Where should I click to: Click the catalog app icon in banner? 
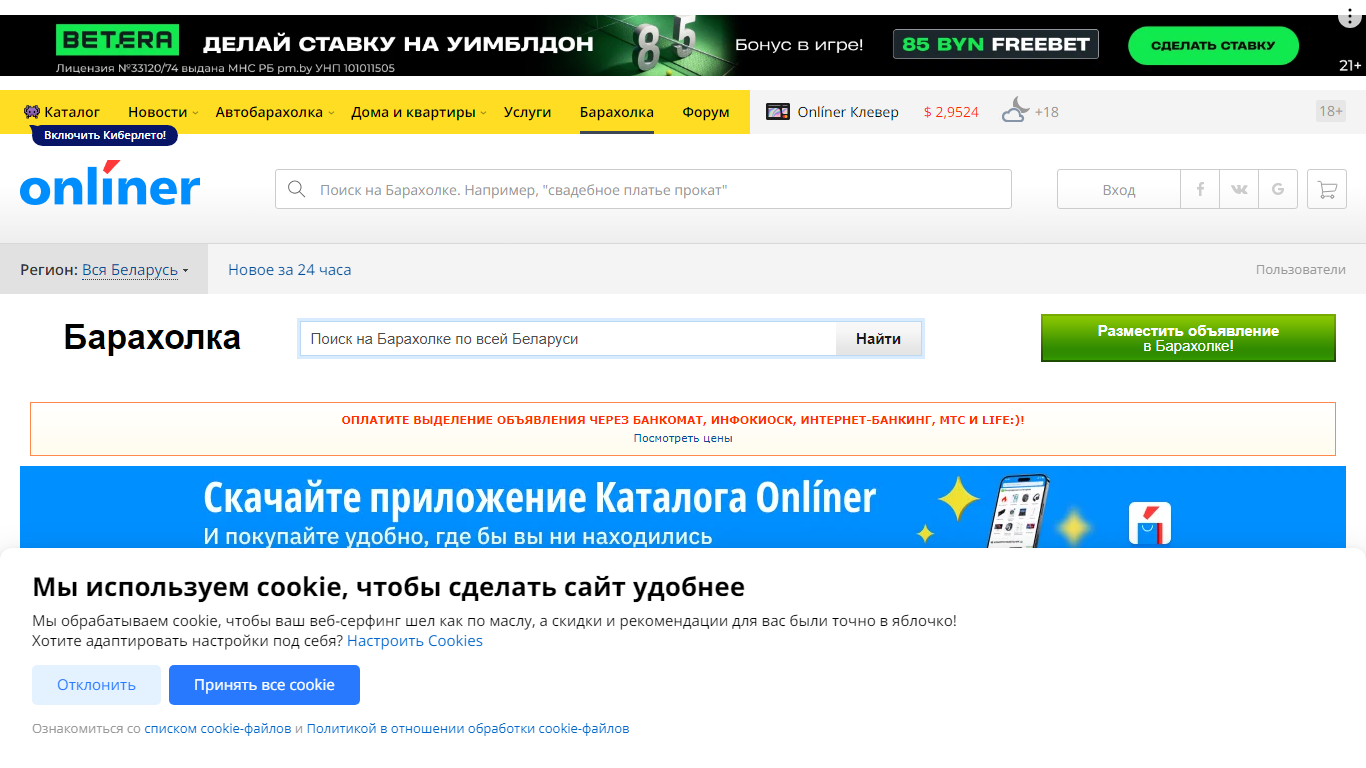[x=1150, y=523]
